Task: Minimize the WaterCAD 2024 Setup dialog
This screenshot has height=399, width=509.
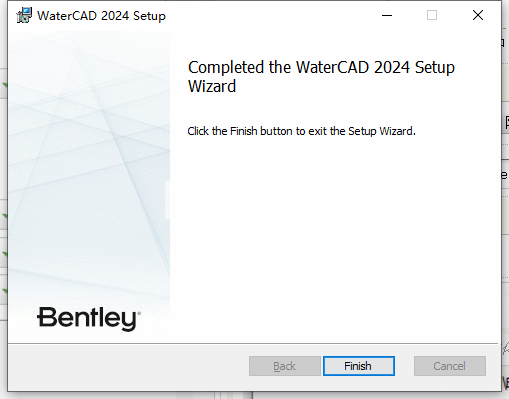Action: tap(387, 15)
